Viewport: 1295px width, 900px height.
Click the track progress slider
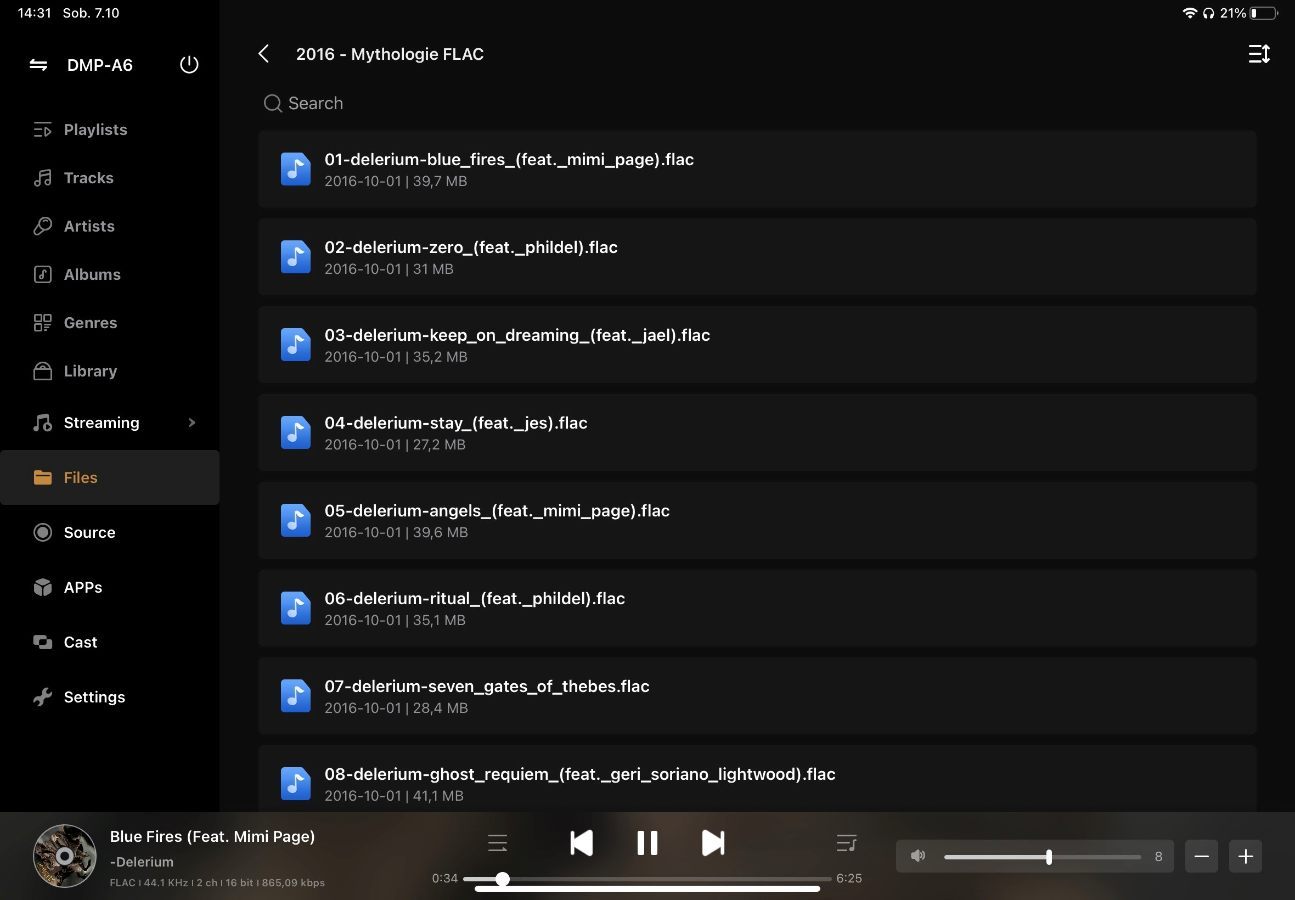(647, 879)
